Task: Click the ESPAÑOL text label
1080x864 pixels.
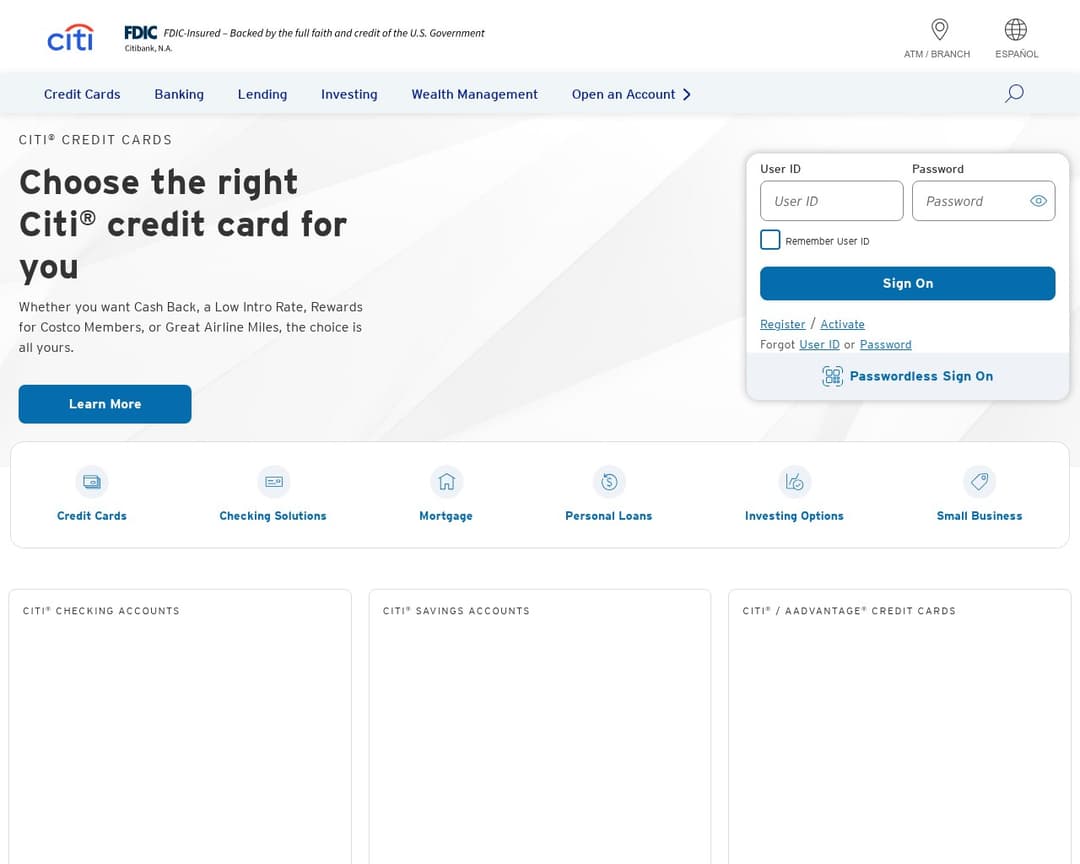Action: 1017,54
